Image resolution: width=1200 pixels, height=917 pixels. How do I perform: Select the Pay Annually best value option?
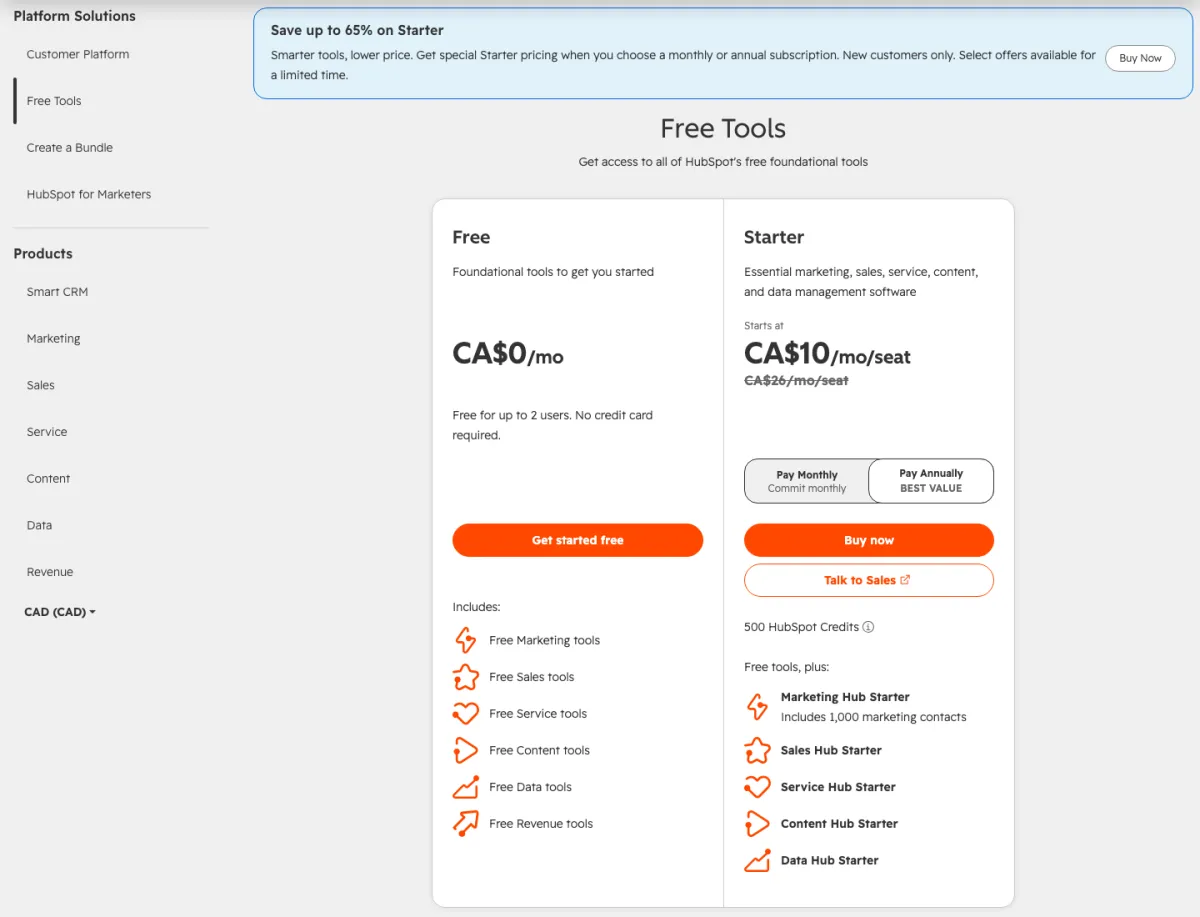coord(931,481)
